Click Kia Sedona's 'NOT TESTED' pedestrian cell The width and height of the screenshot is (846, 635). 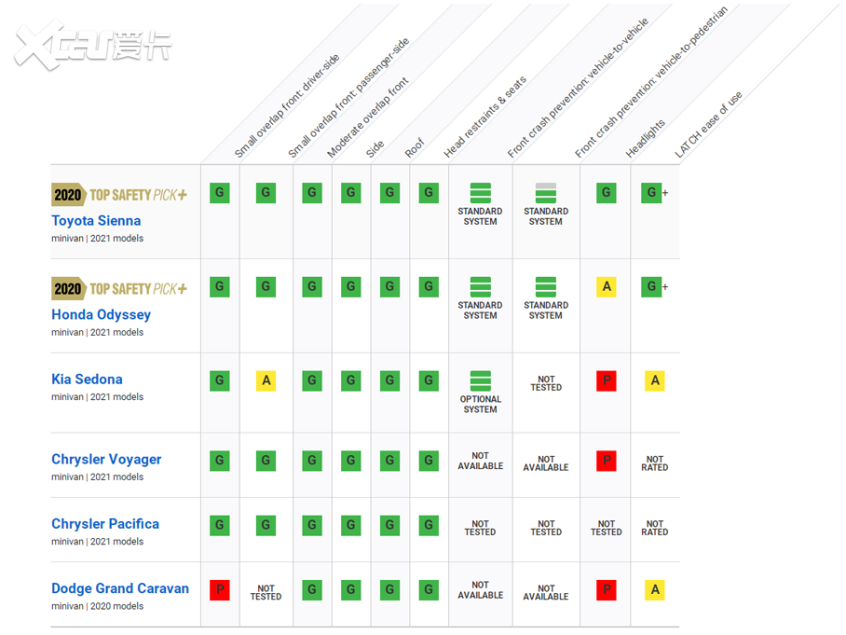546,384
